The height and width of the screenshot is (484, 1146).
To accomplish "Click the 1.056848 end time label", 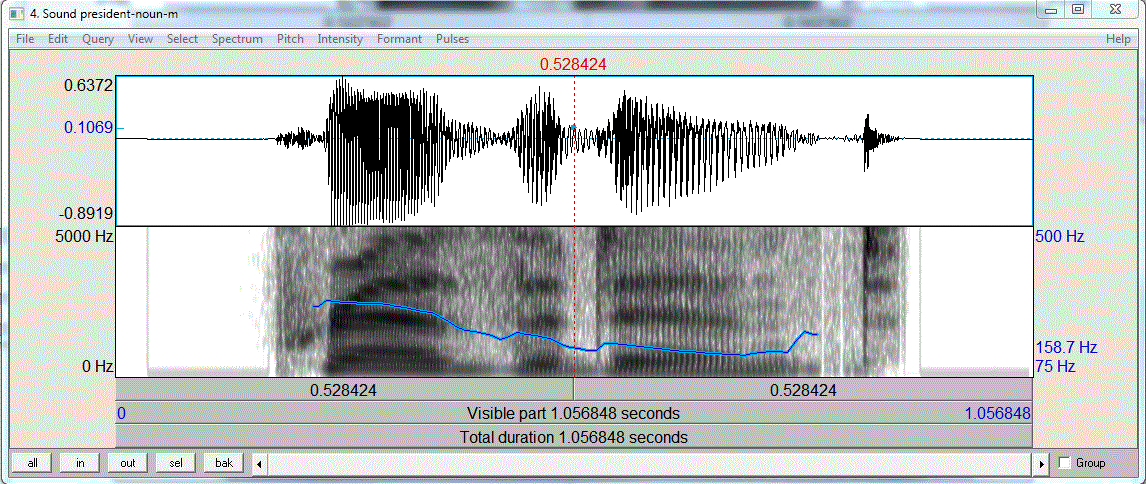I will 998,414.
